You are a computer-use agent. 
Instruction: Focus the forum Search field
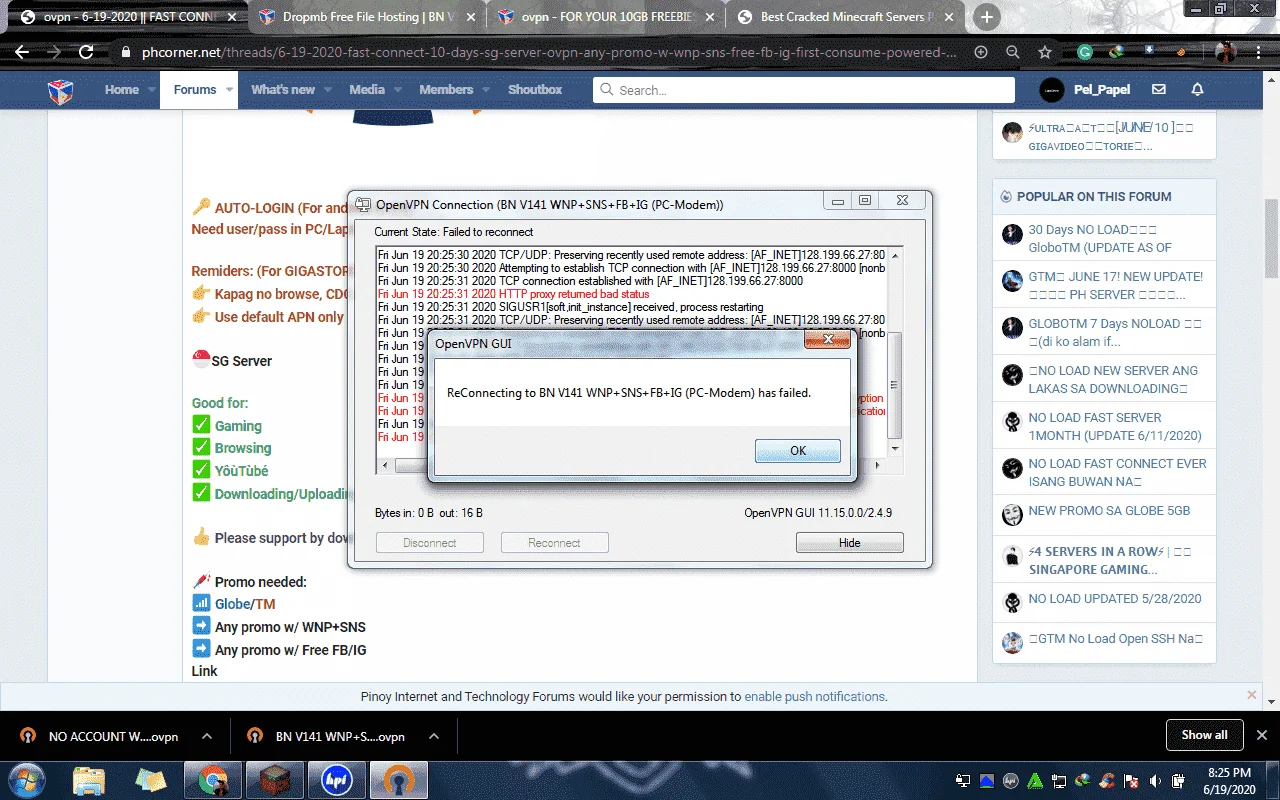click(x=804, y=90)
